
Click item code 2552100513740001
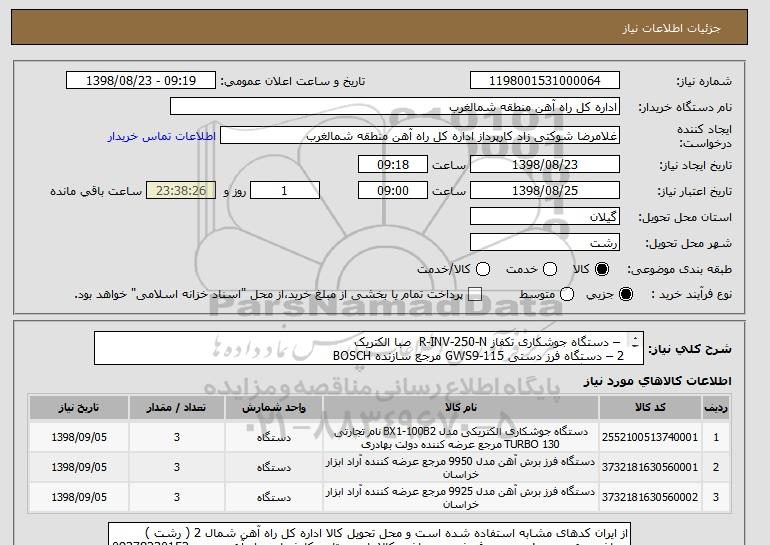650,437
